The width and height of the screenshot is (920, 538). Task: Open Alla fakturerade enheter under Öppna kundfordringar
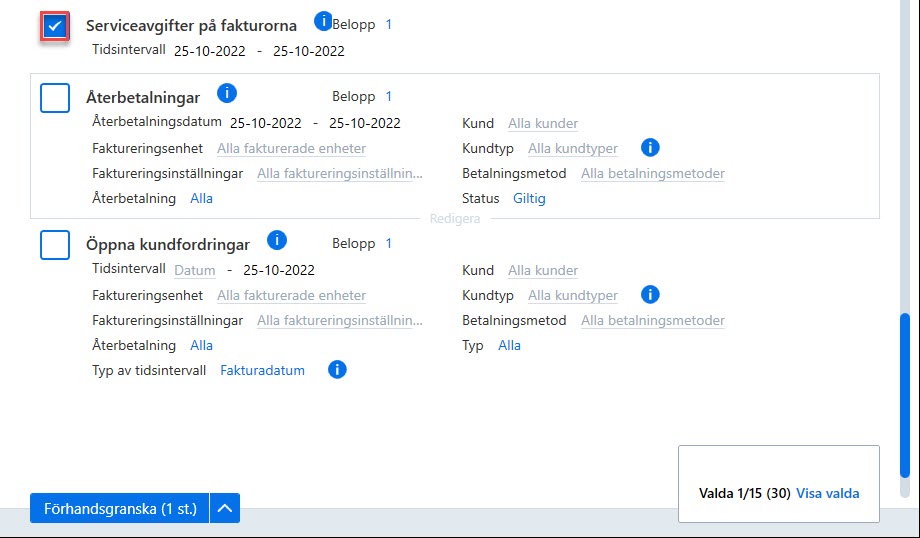click(291, 295)
